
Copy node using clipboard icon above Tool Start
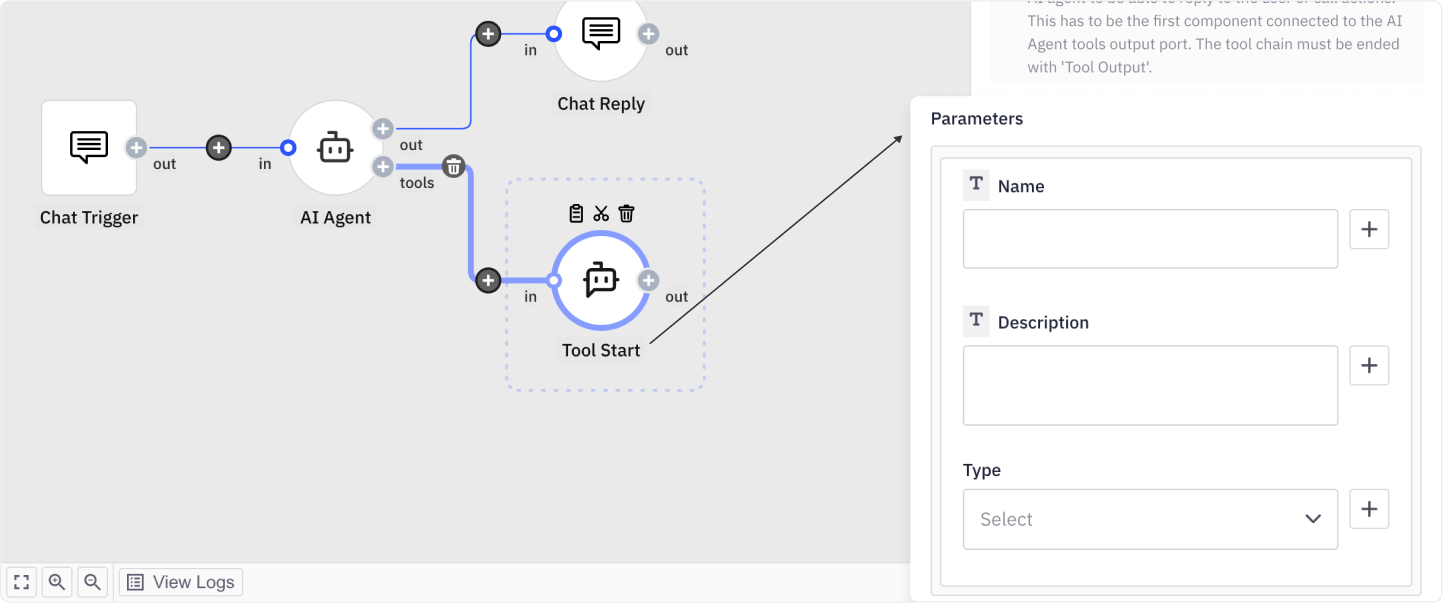(576, 213)
